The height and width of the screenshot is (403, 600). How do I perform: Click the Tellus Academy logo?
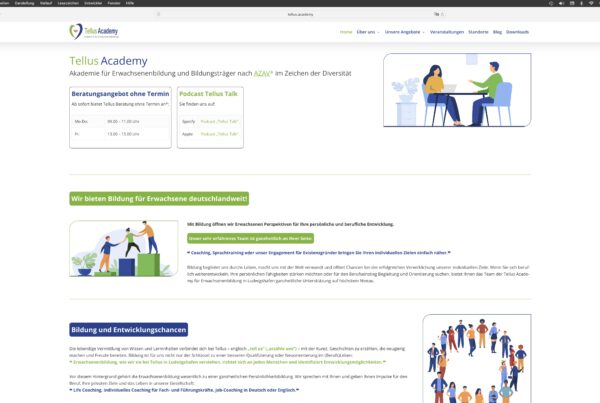pos(94,31)
